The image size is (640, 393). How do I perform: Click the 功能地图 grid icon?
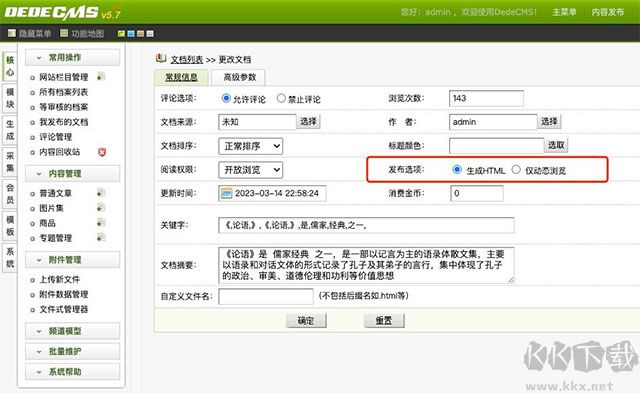coord(64,33)
